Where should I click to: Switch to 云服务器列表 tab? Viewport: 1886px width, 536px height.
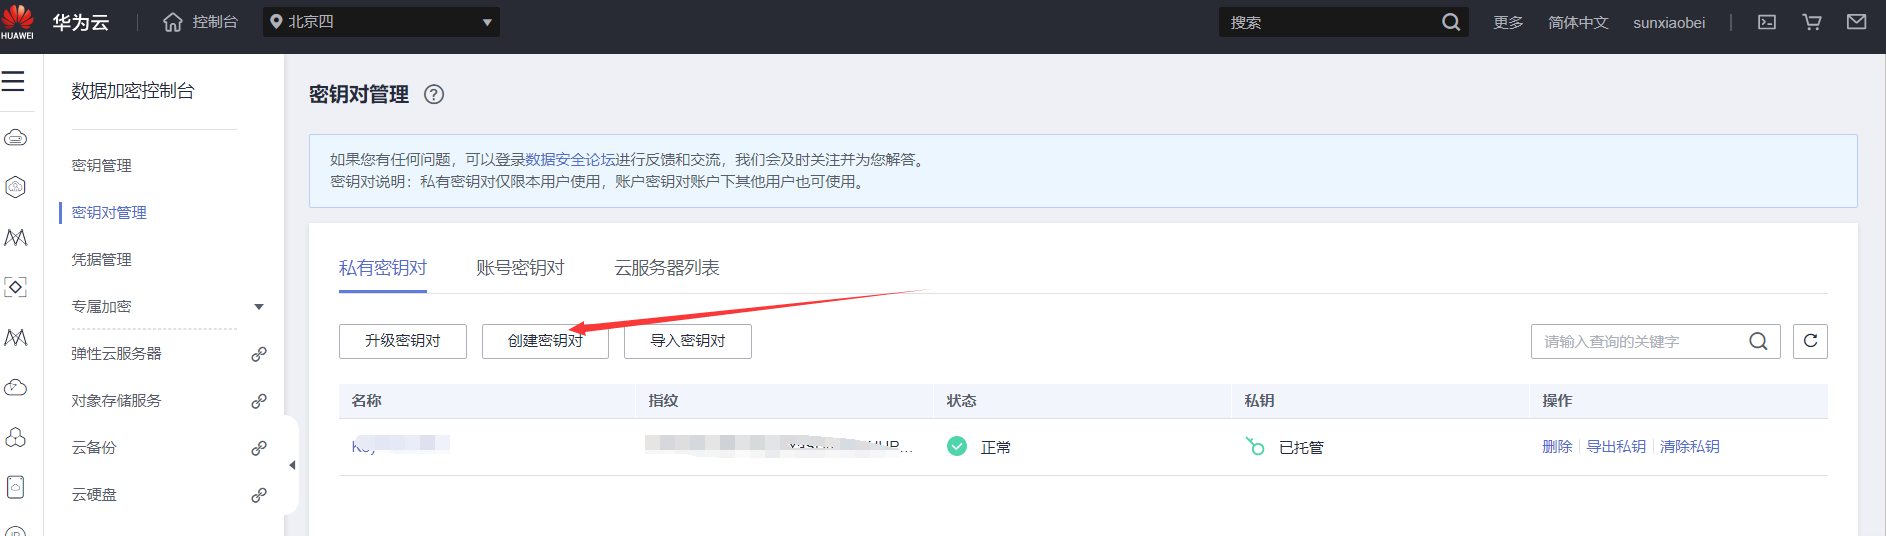(667, 268)
